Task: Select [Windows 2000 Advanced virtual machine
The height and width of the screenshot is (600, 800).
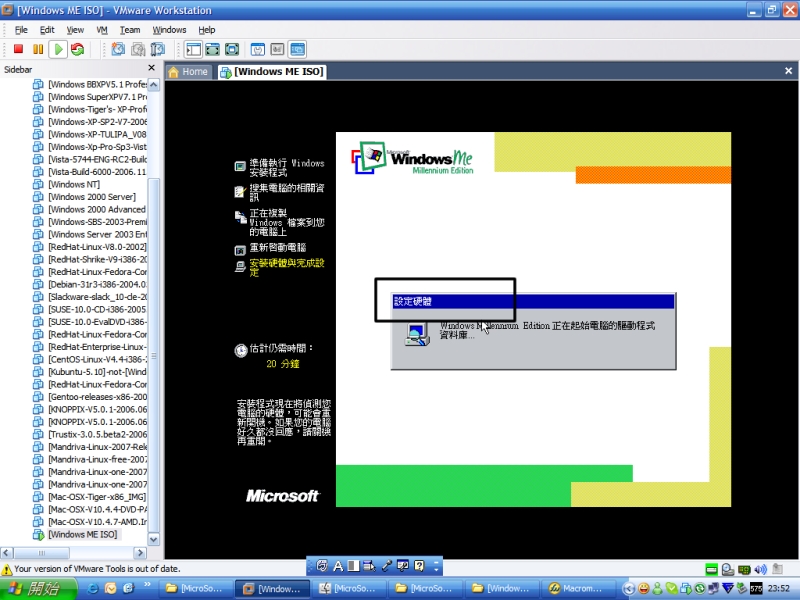Action: coord(97,209)
